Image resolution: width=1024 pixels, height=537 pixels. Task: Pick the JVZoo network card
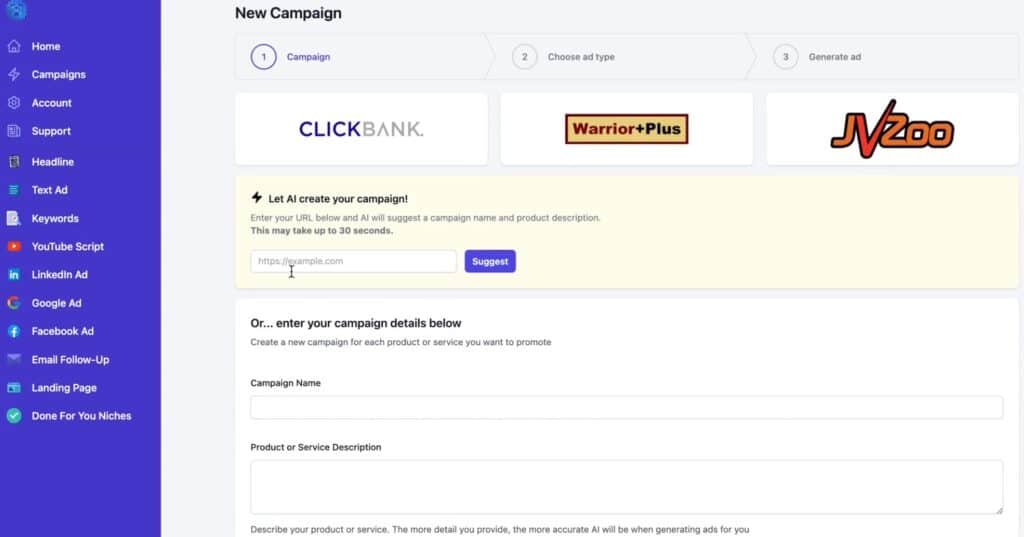[892, 129]
